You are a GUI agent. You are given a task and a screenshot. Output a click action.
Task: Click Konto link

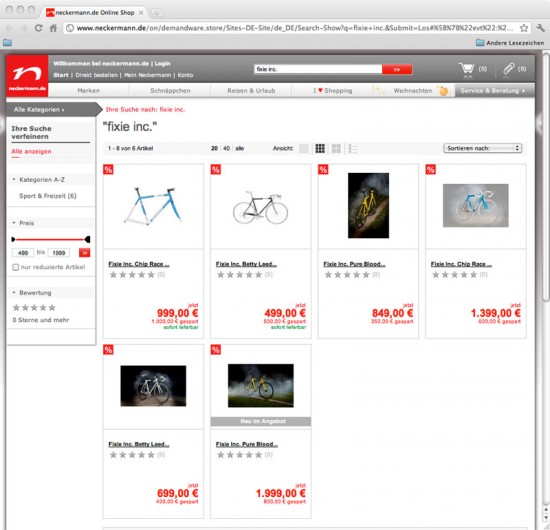click(185, 75)
